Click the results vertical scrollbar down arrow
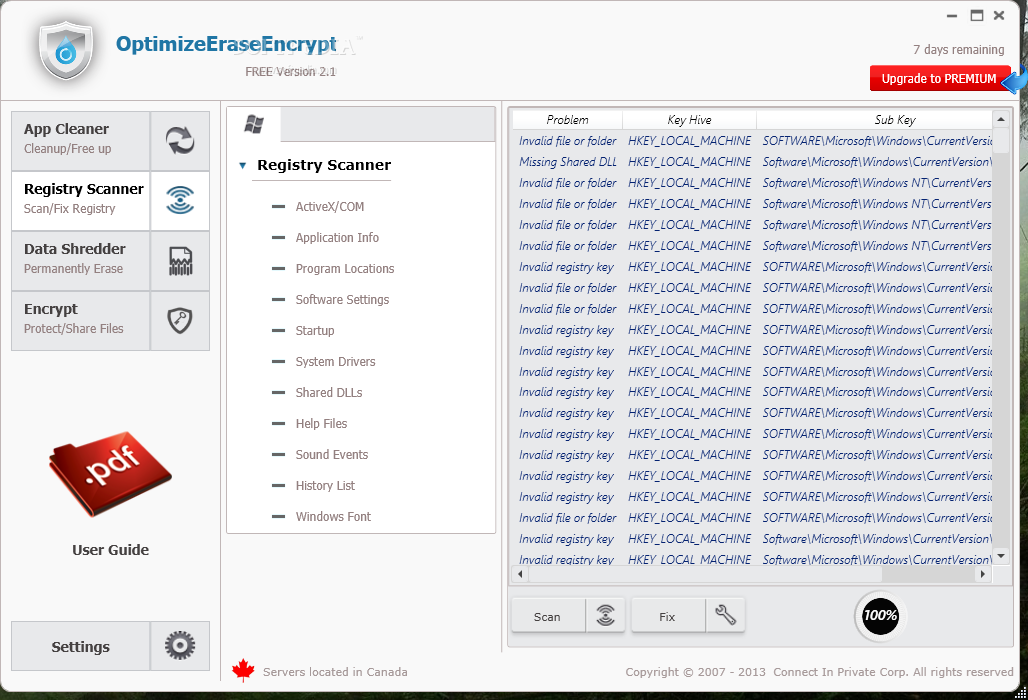The height and width of the screenshot is (700, 1028). (1000, 556)
